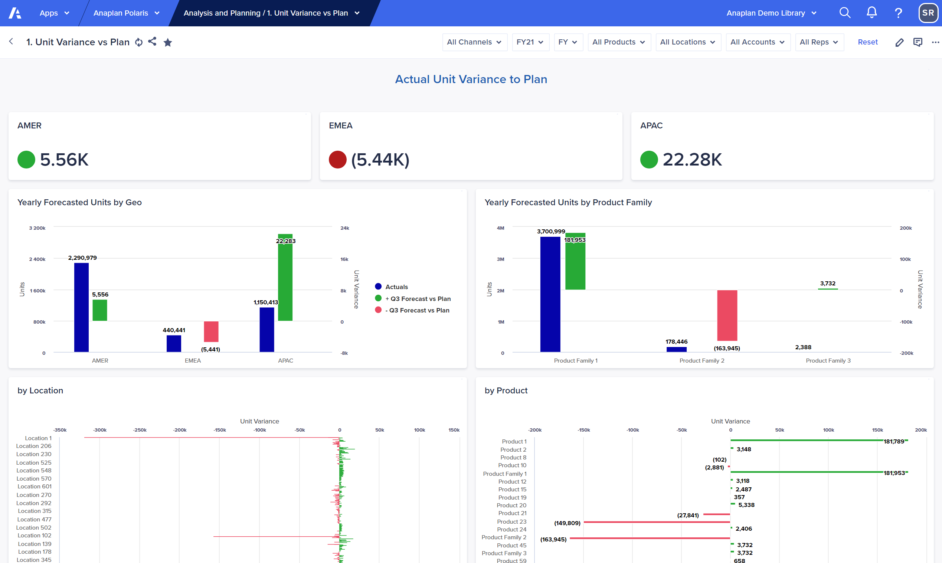
Task: Open the All Products filter dropdown
Action: (618, 42)
